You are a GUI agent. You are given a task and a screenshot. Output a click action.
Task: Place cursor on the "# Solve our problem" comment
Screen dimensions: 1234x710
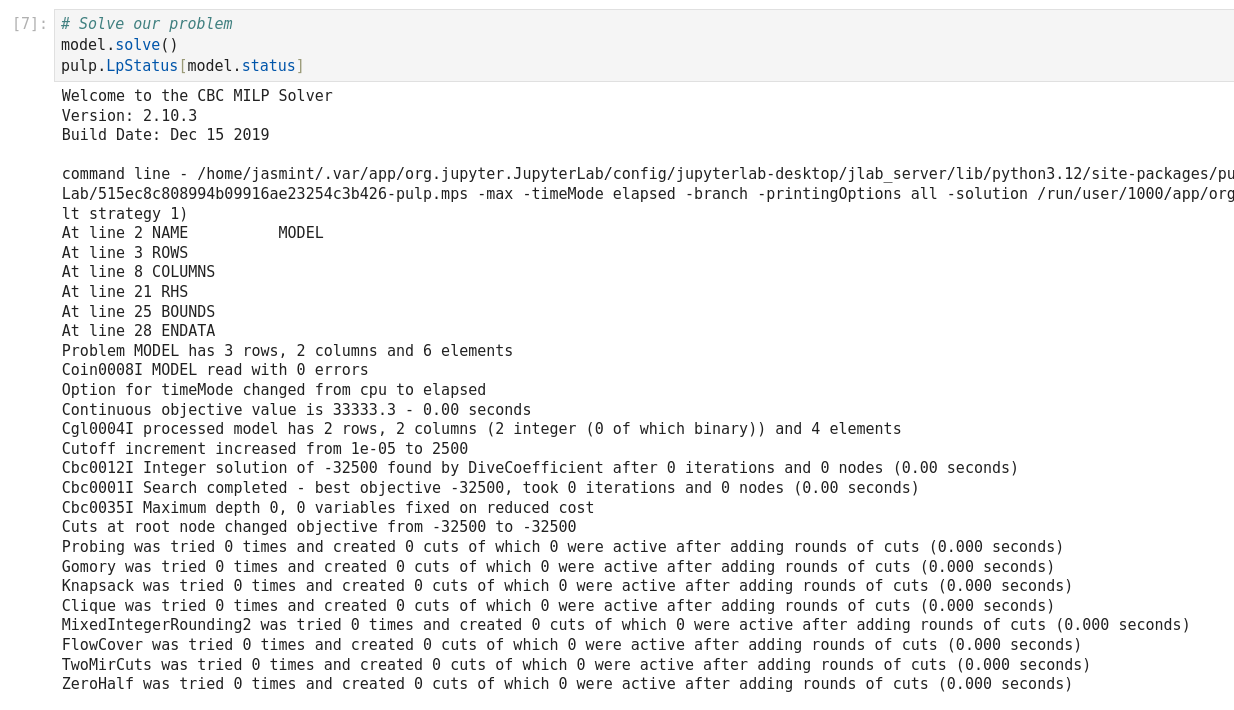tap(146, 24)
